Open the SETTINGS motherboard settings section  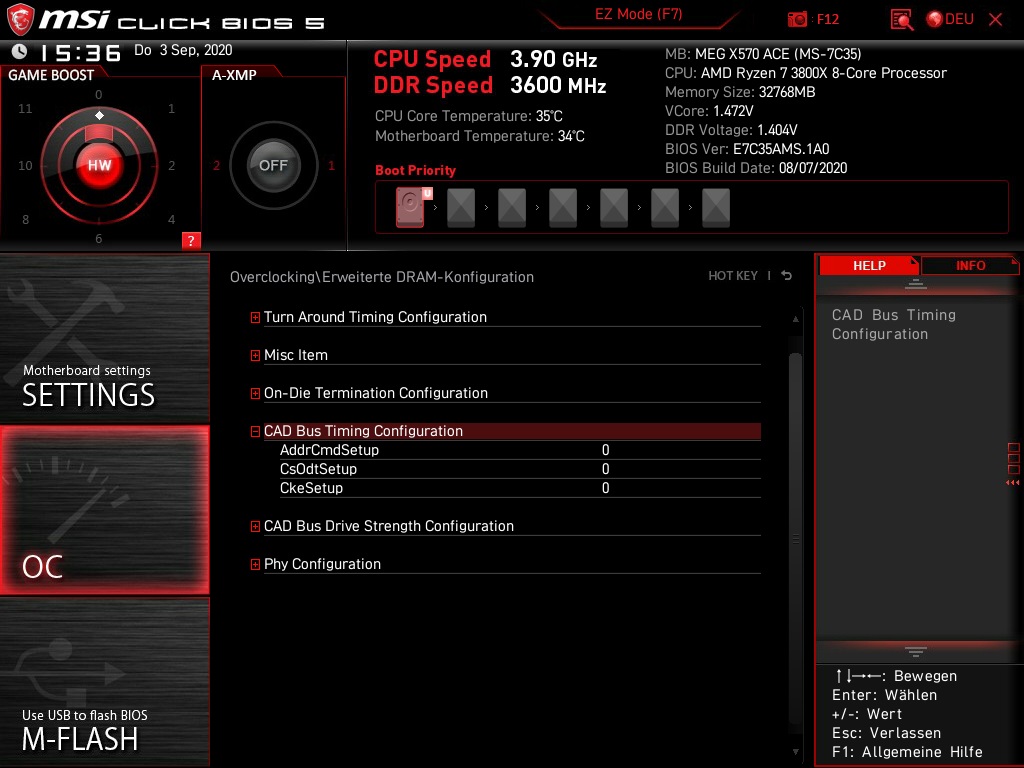[104, 339]
